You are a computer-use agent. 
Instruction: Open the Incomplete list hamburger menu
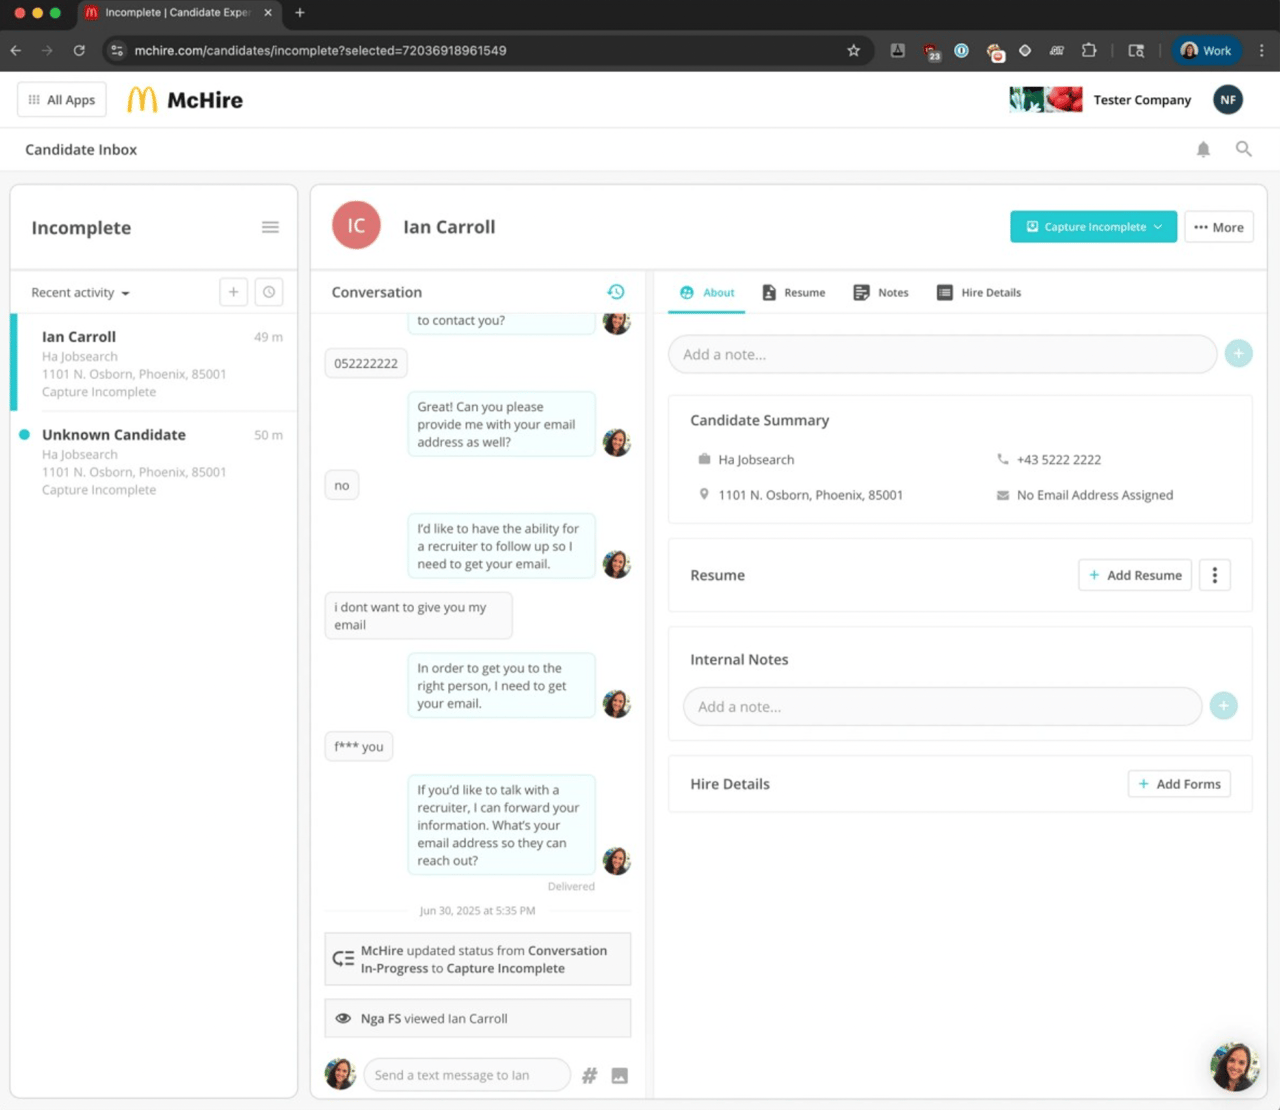(270, 227)
